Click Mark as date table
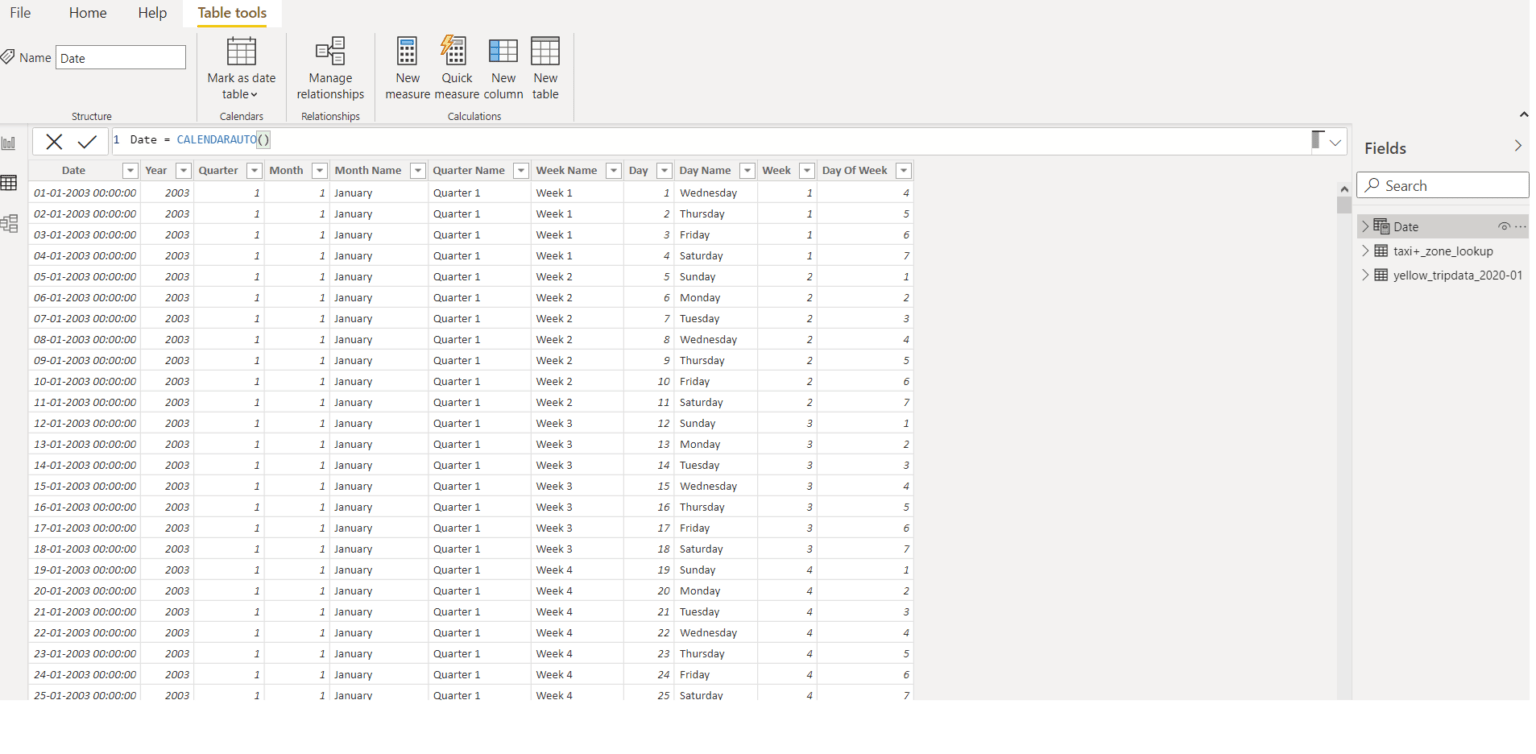1536x754 pixels. 241,66
